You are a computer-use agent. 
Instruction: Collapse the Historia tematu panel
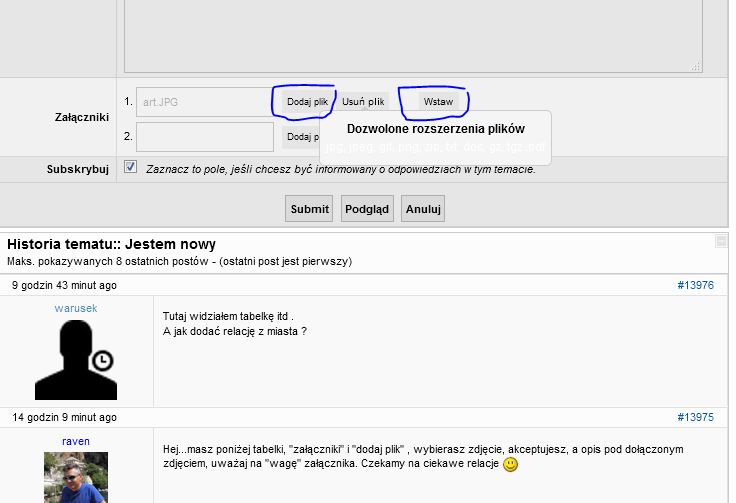pyautogui.click(x=721, y=241)
